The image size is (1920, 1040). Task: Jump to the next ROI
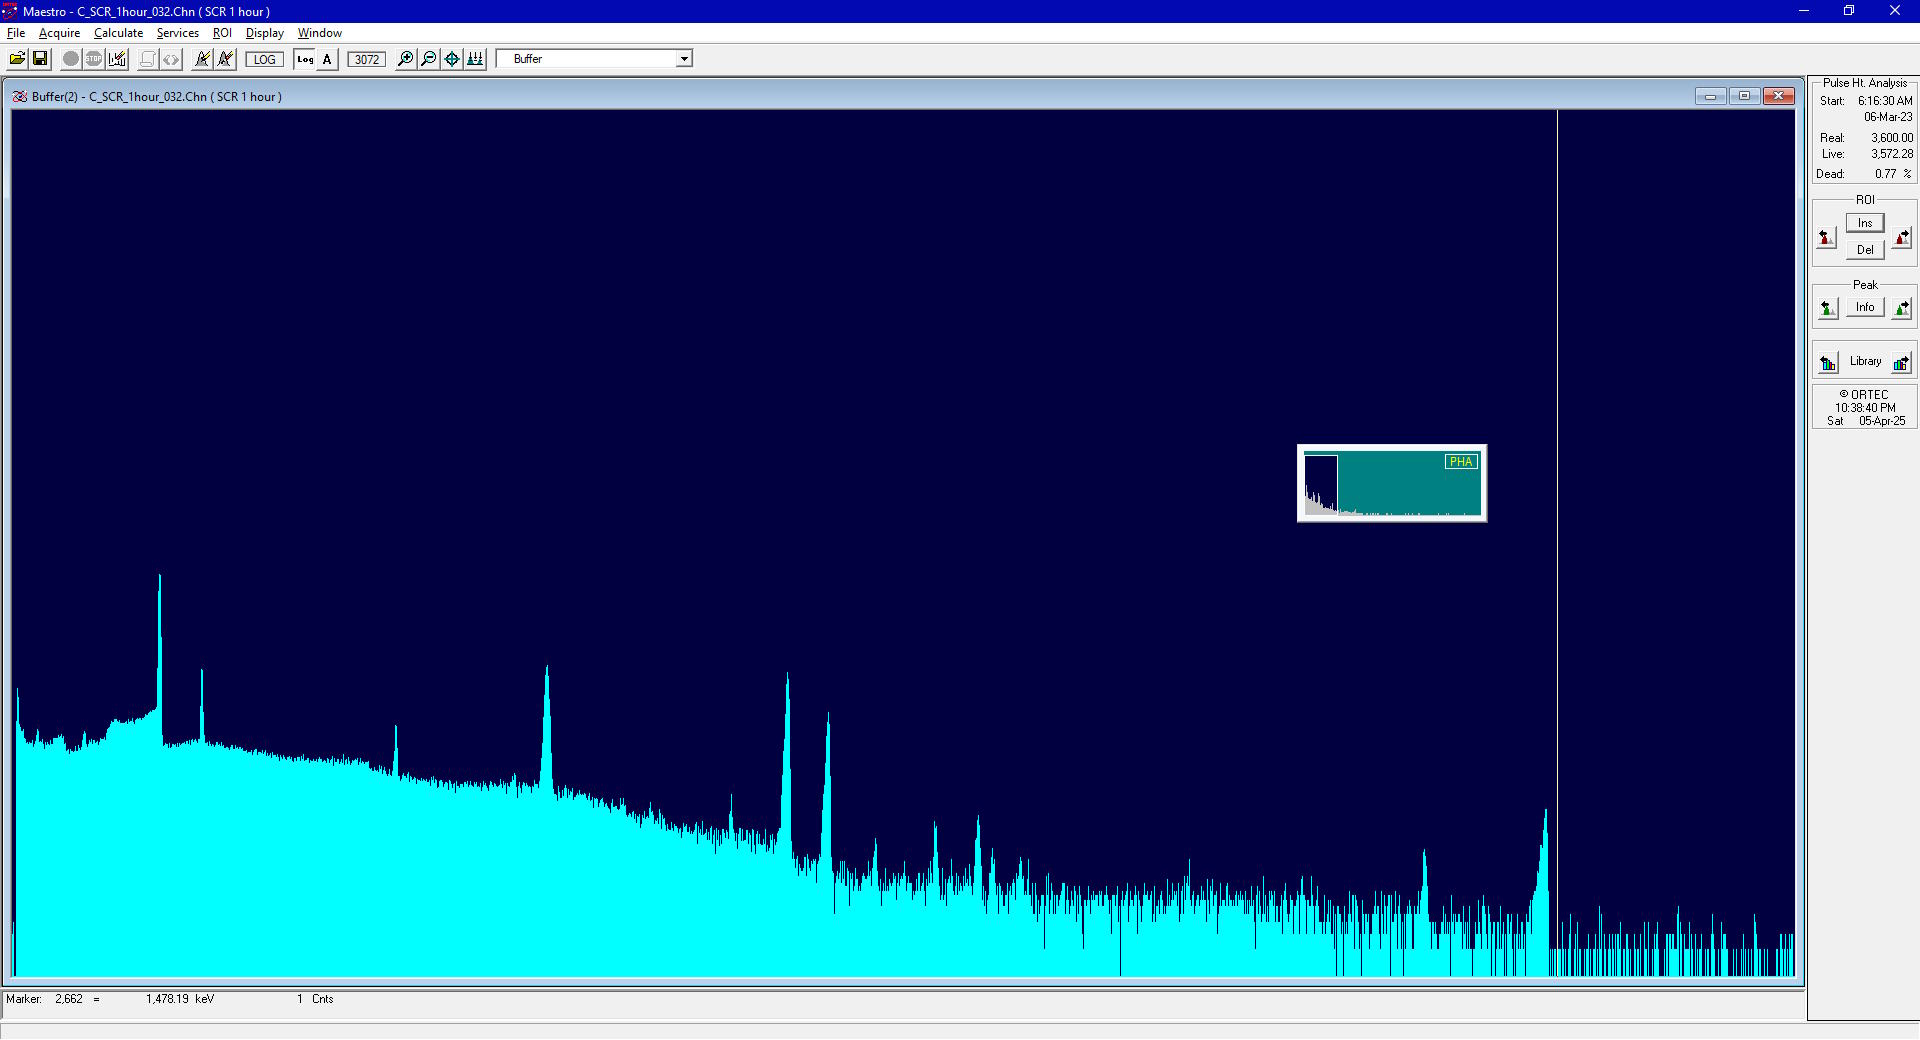coord(1899,236)
